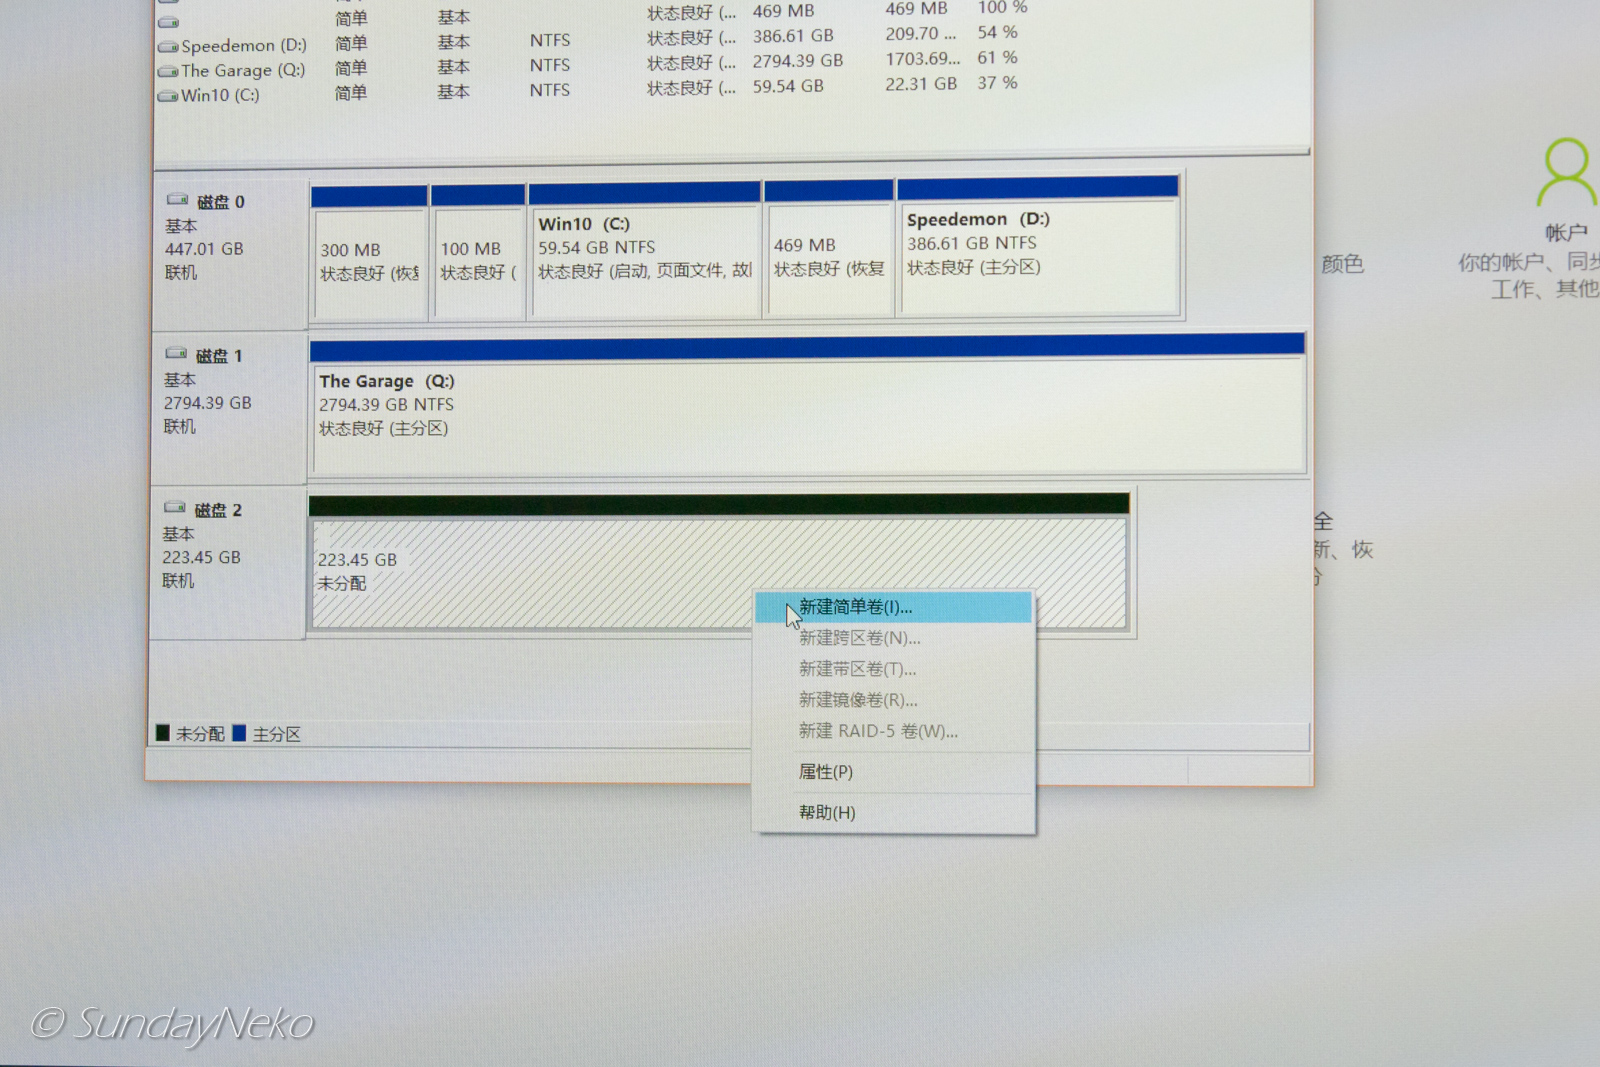Select the 300 MB recovery partition block
This screenshot has height=1067, width=1600.
369,263
